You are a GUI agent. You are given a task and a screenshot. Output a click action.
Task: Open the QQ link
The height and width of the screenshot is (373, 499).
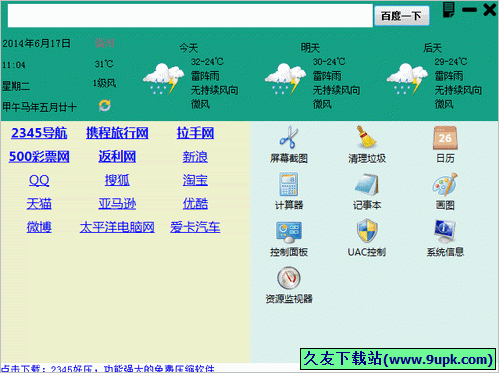pos(39,180)
